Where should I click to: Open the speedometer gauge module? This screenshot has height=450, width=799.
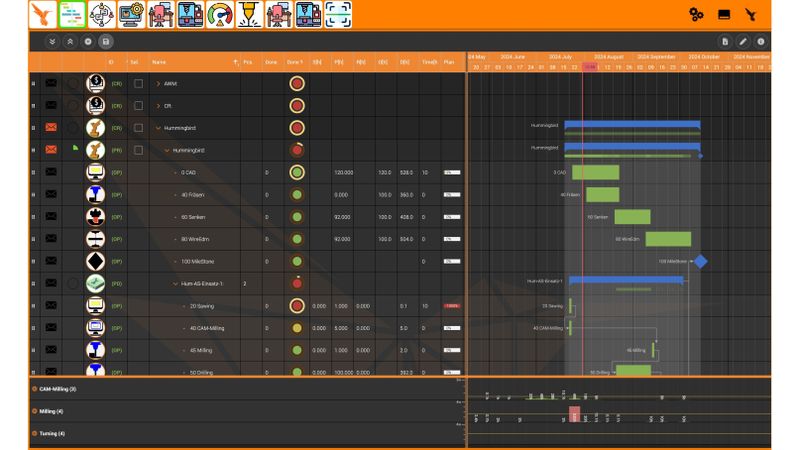click(220, 14)
